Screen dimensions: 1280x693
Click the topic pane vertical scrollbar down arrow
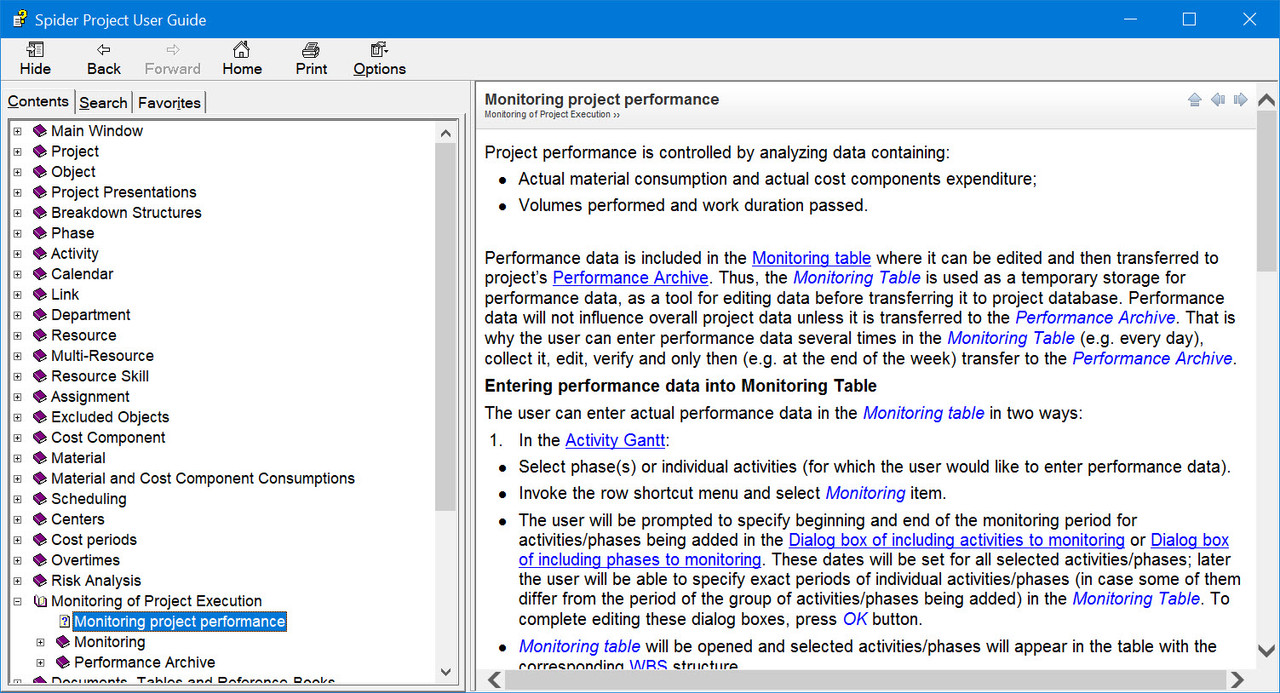[1266, 653]
